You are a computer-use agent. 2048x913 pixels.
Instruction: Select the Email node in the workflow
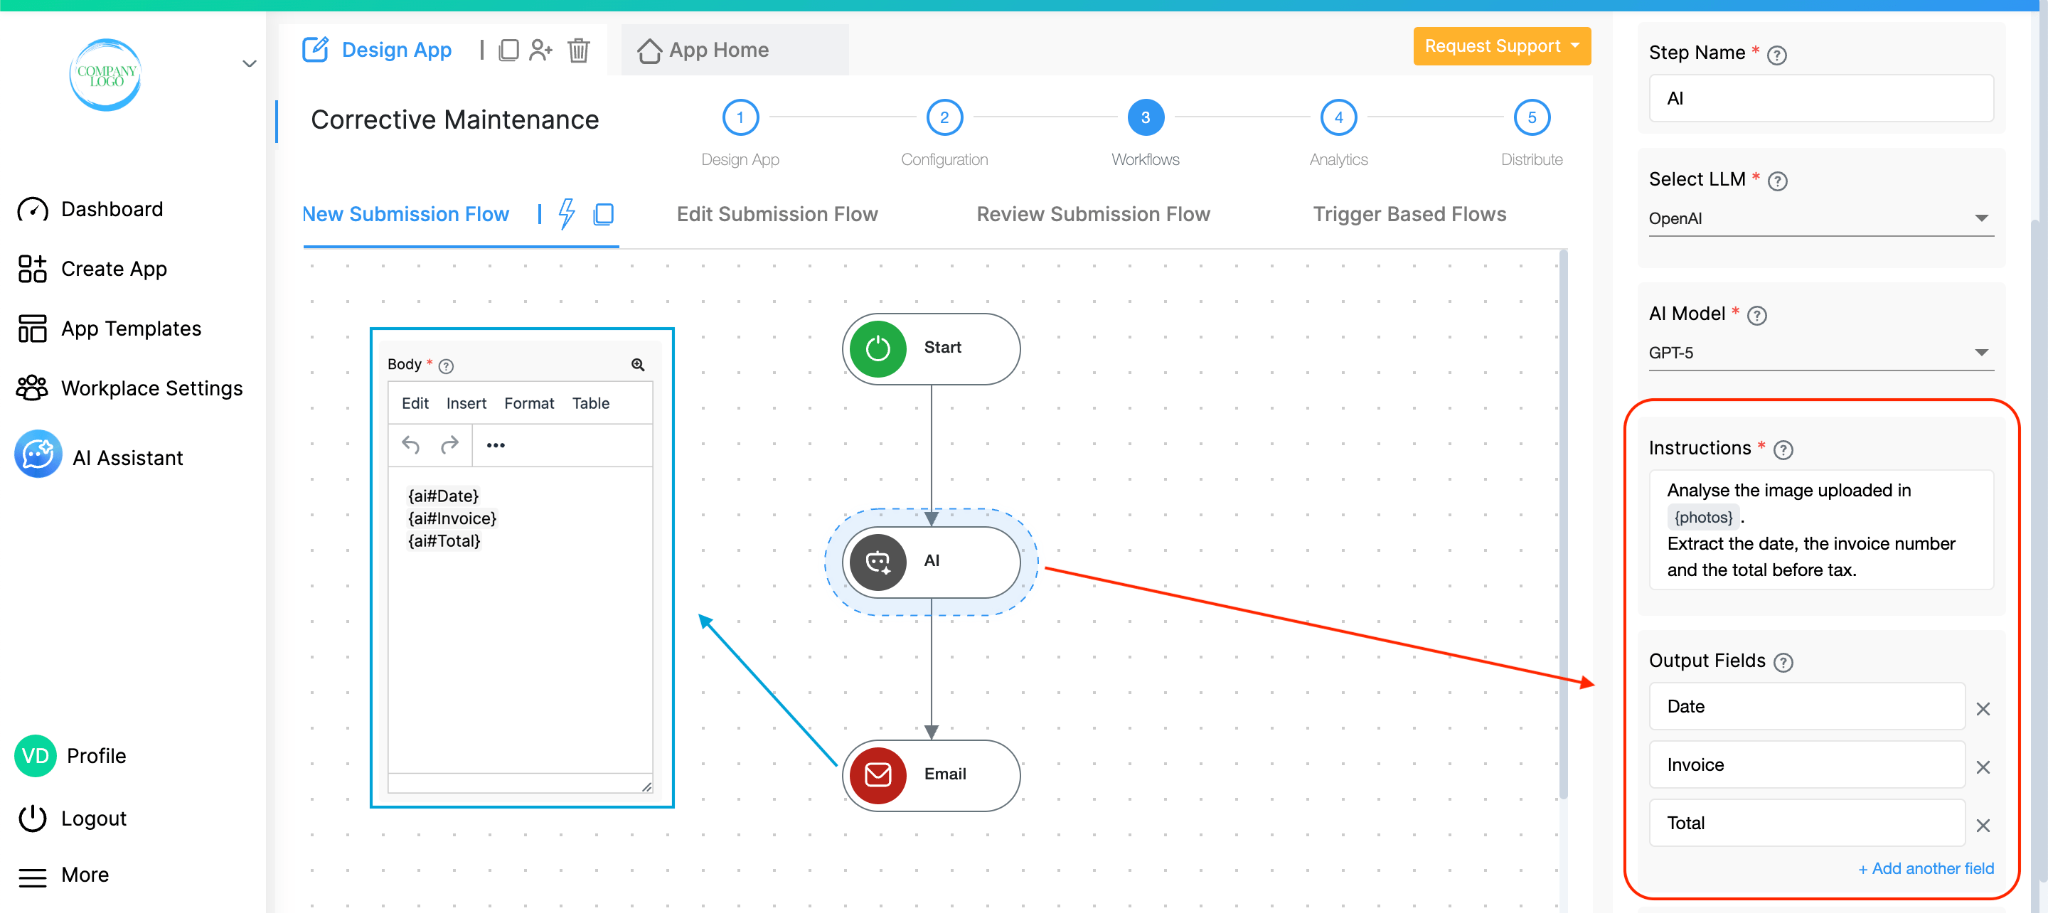click(x=931, y=775)
